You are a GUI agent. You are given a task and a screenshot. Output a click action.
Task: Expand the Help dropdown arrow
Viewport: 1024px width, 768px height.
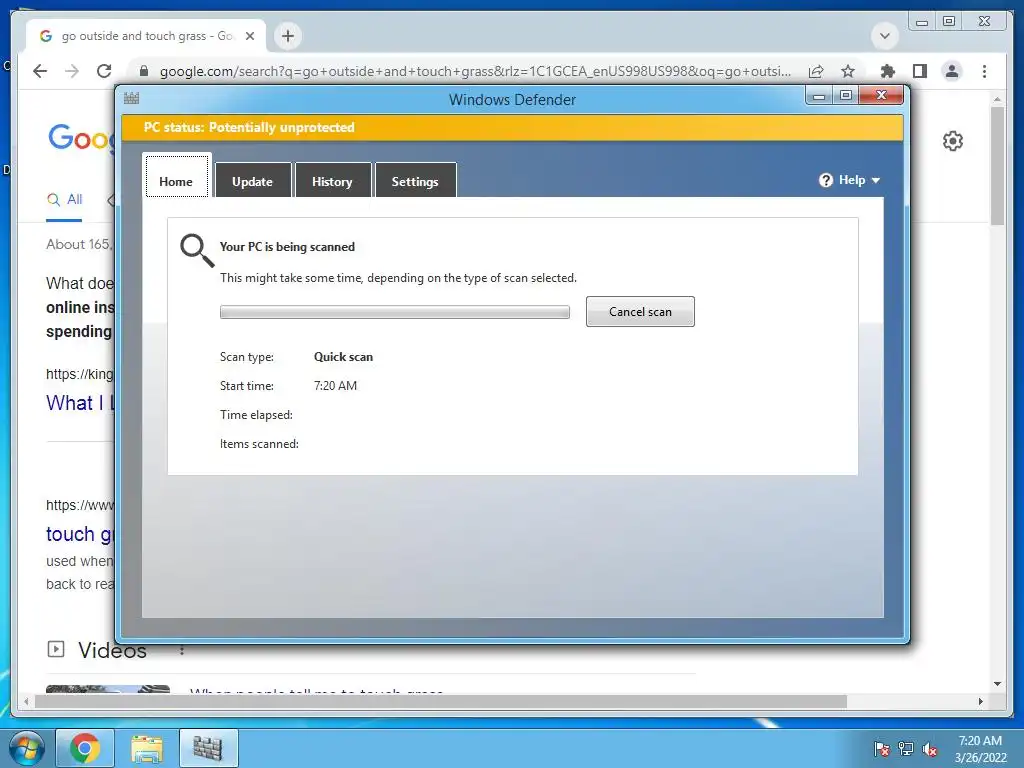pyautogui.click(x=876, y=180)
